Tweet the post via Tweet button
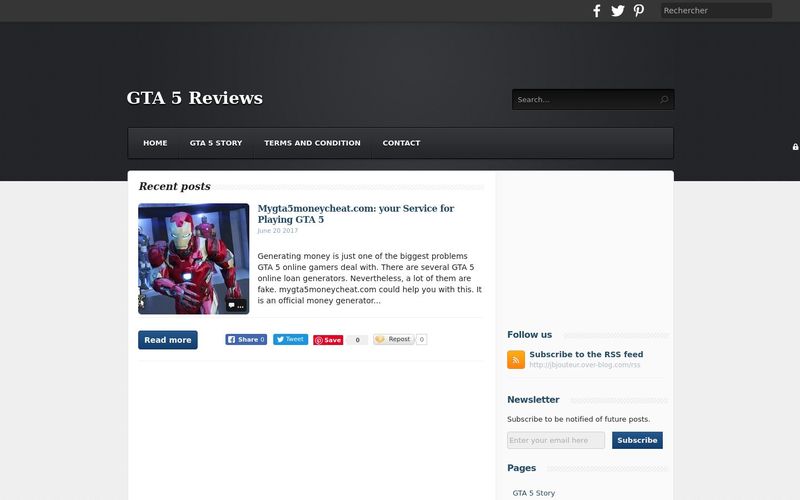Screen dimensions: 800x500 pos(290,339)
